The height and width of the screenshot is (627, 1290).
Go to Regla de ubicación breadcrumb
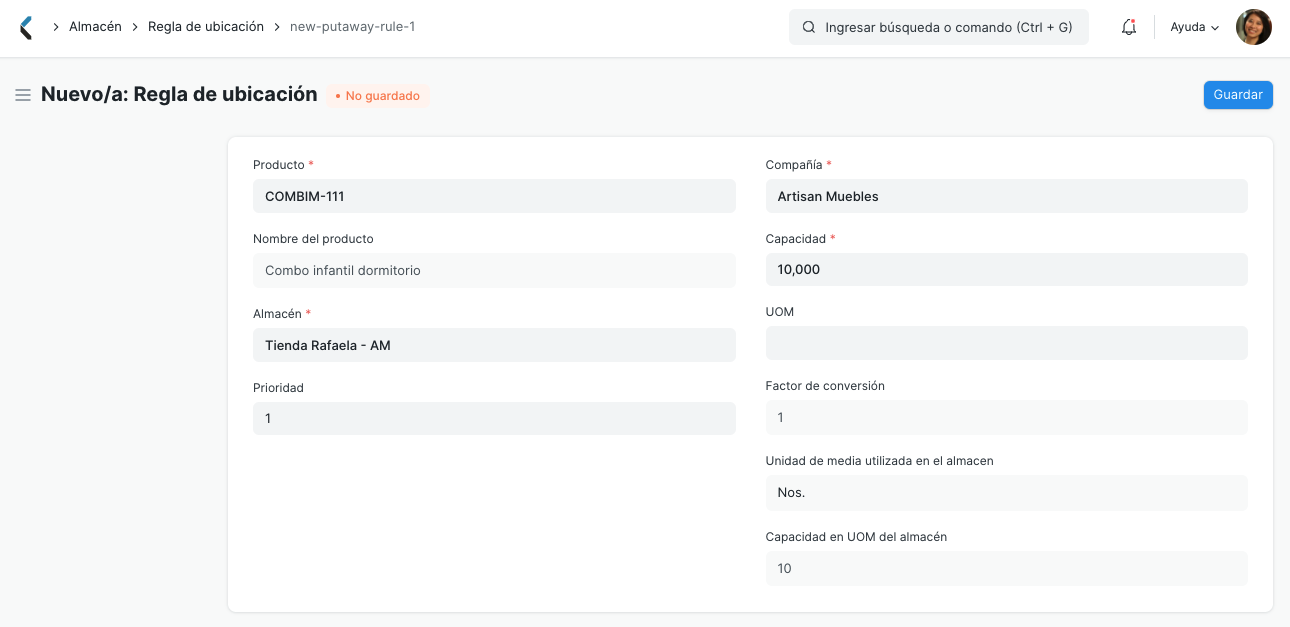pyautogui.click(x=206, y=27)
